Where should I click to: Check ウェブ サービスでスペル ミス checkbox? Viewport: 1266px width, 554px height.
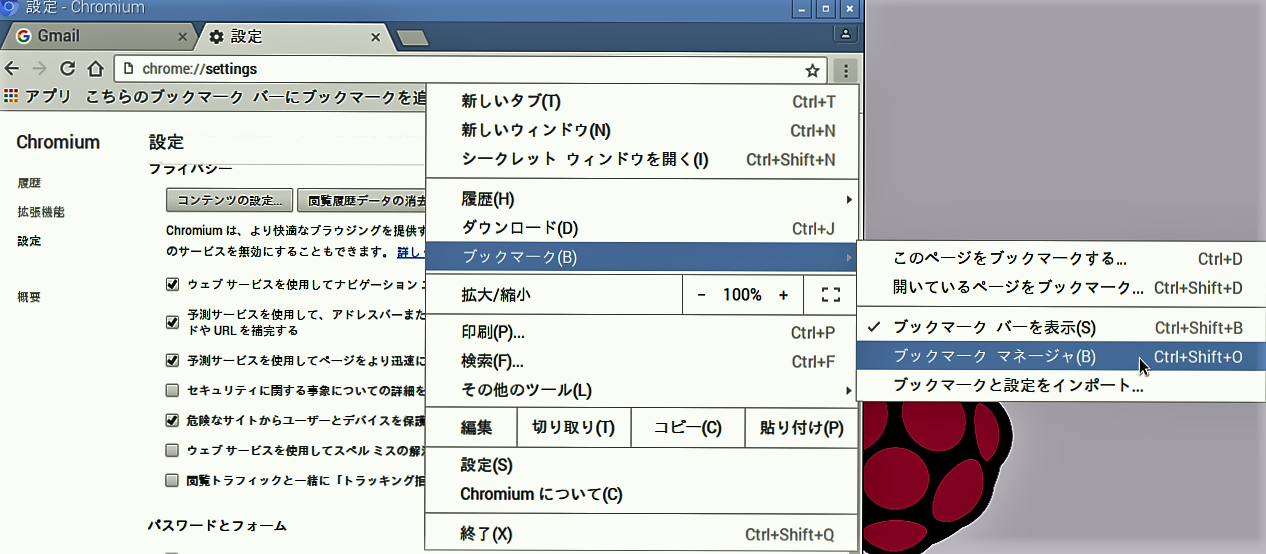click(172, 450)
